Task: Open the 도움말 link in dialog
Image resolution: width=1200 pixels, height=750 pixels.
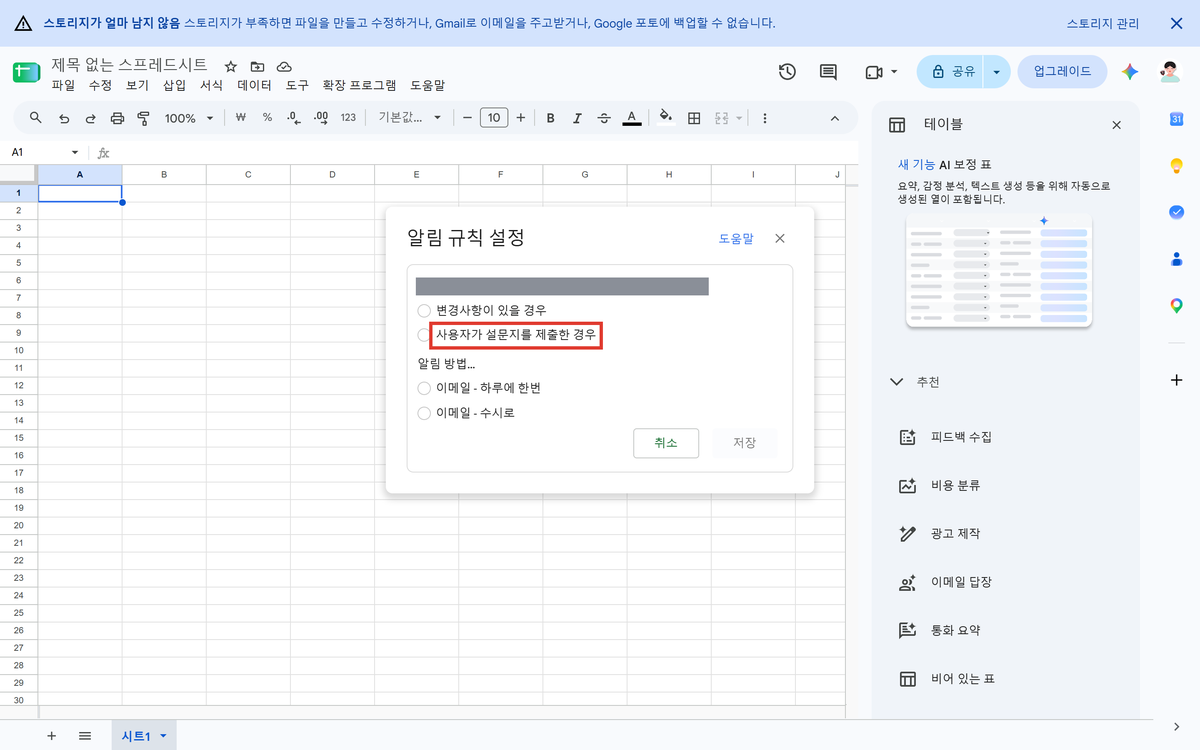Action: point(736,239)
